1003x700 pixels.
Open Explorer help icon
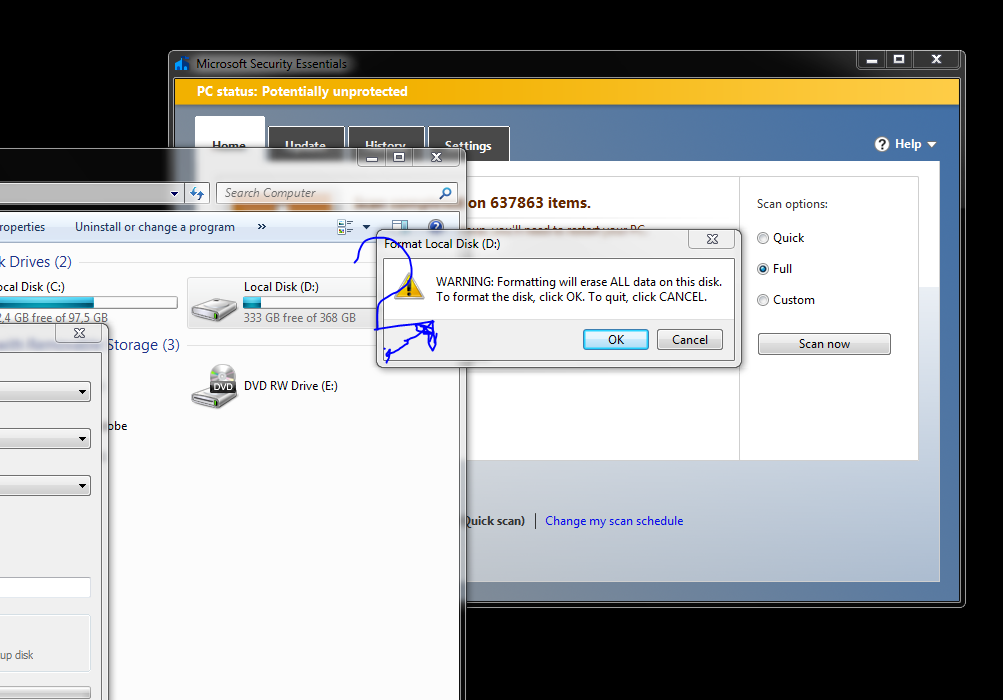(x=436, y=225)
